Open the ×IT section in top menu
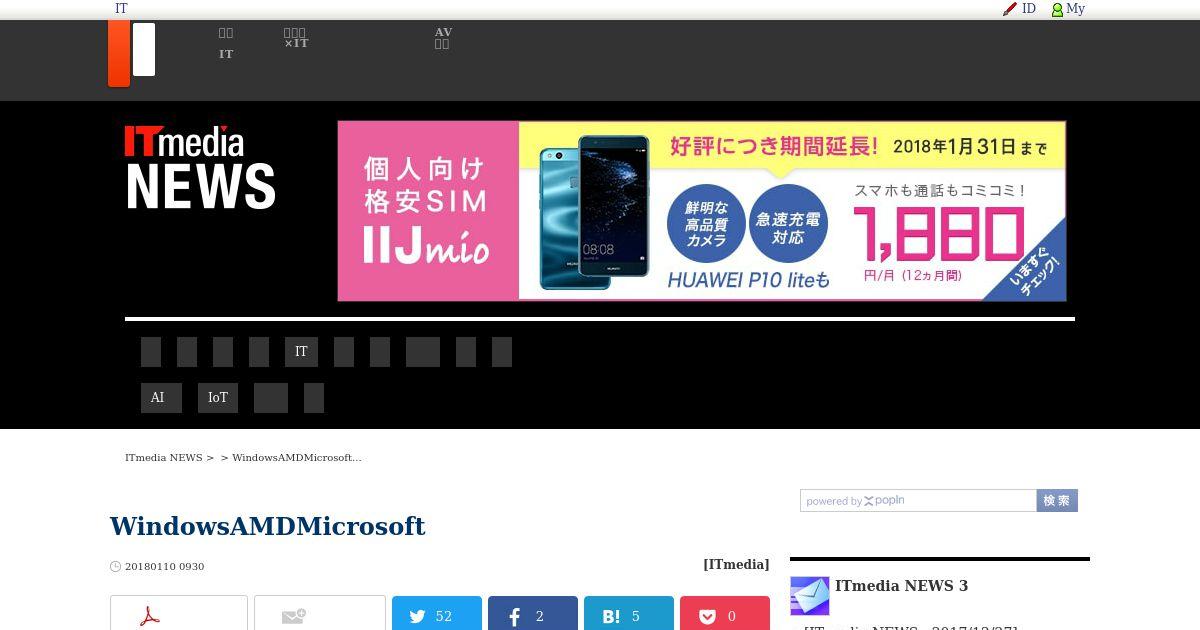The image size is (1200, 630). coord(296,38)
